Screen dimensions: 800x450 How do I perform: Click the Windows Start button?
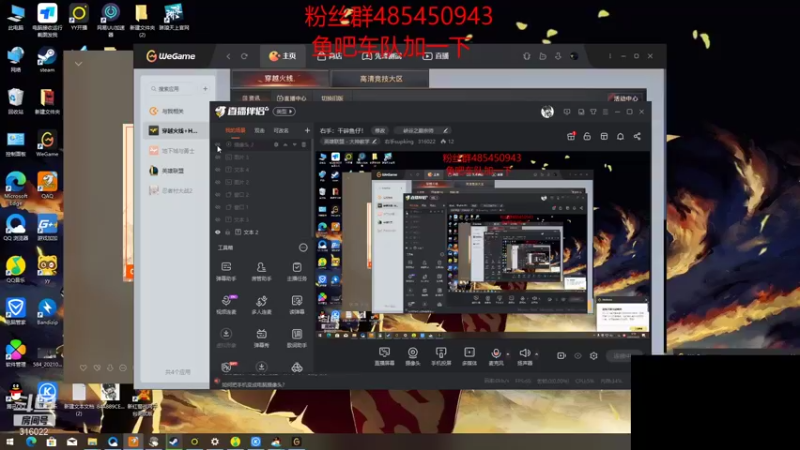point(10,442)
